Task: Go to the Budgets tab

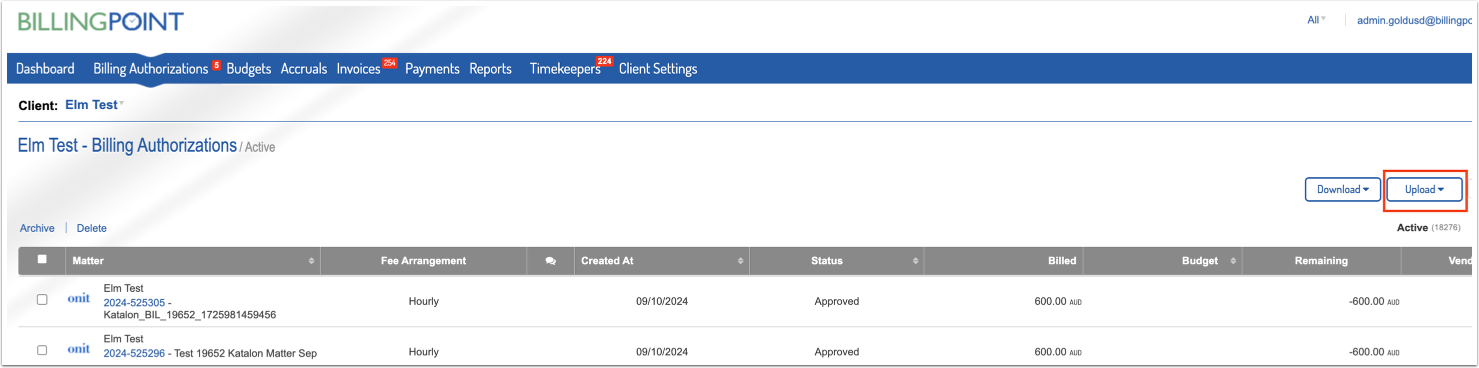Action: 249,69
